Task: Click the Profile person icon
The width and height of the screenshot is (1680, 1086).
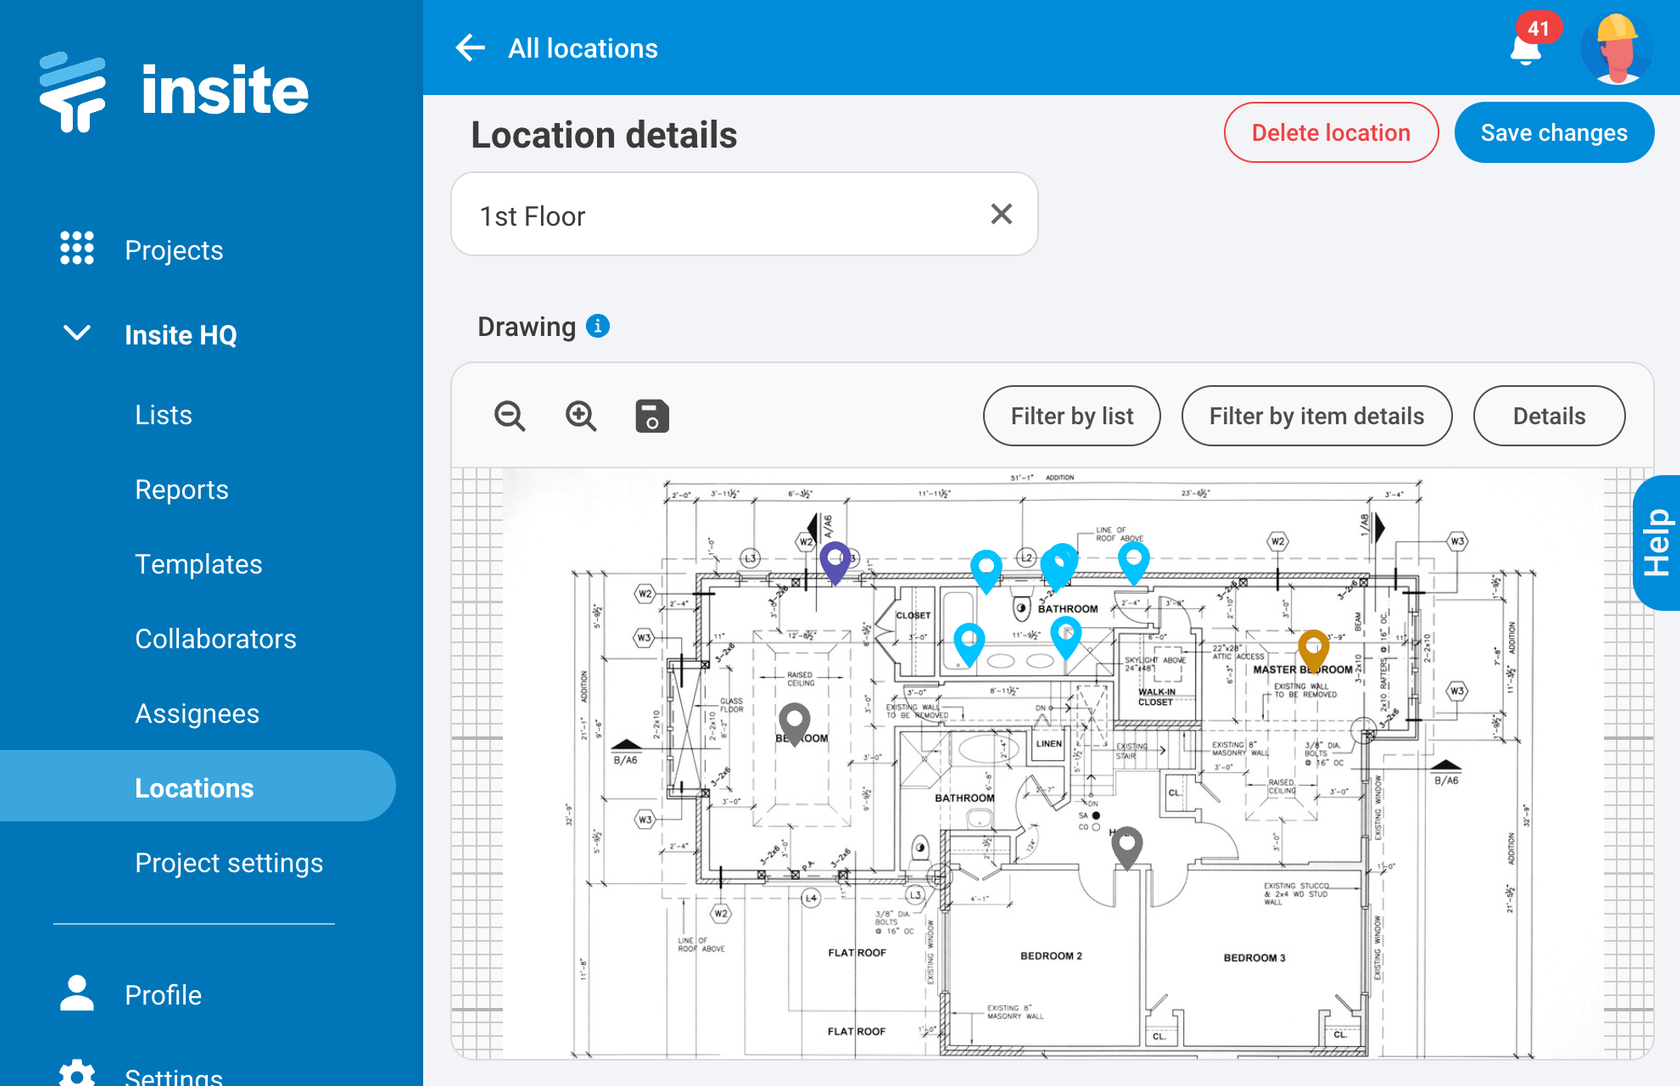Action: tap(75, 994)
